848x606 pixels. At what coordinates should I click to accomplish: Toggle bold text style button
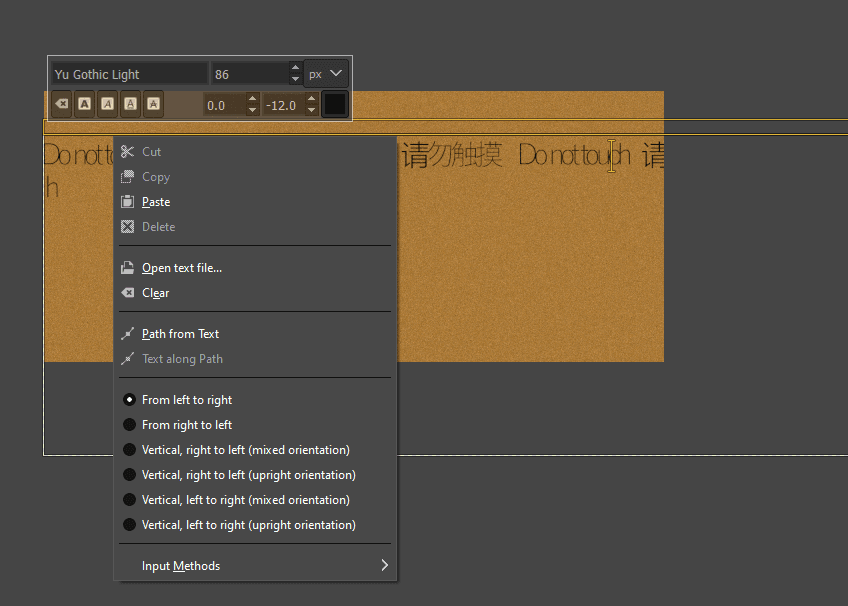pos(84,104)
